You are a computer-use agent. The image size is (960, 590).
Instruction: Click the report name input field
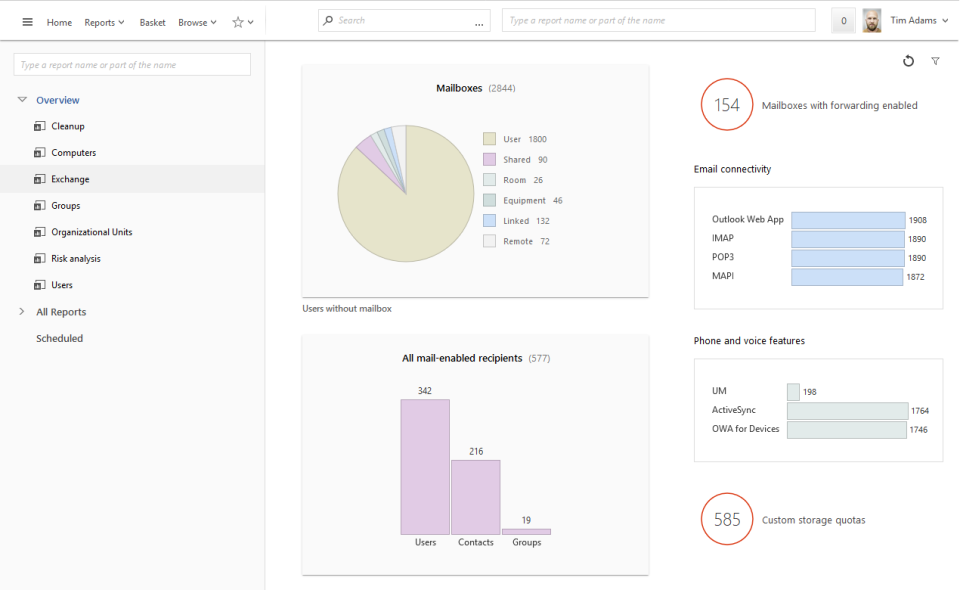click(658, 20)
